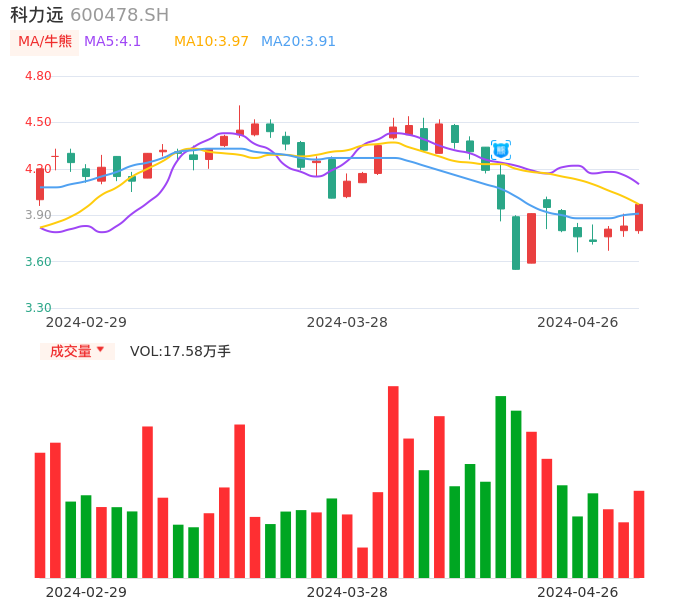Click the 4.80 price axis label
The height and width of the screenshot is (606, 686).
click(38, 76)
